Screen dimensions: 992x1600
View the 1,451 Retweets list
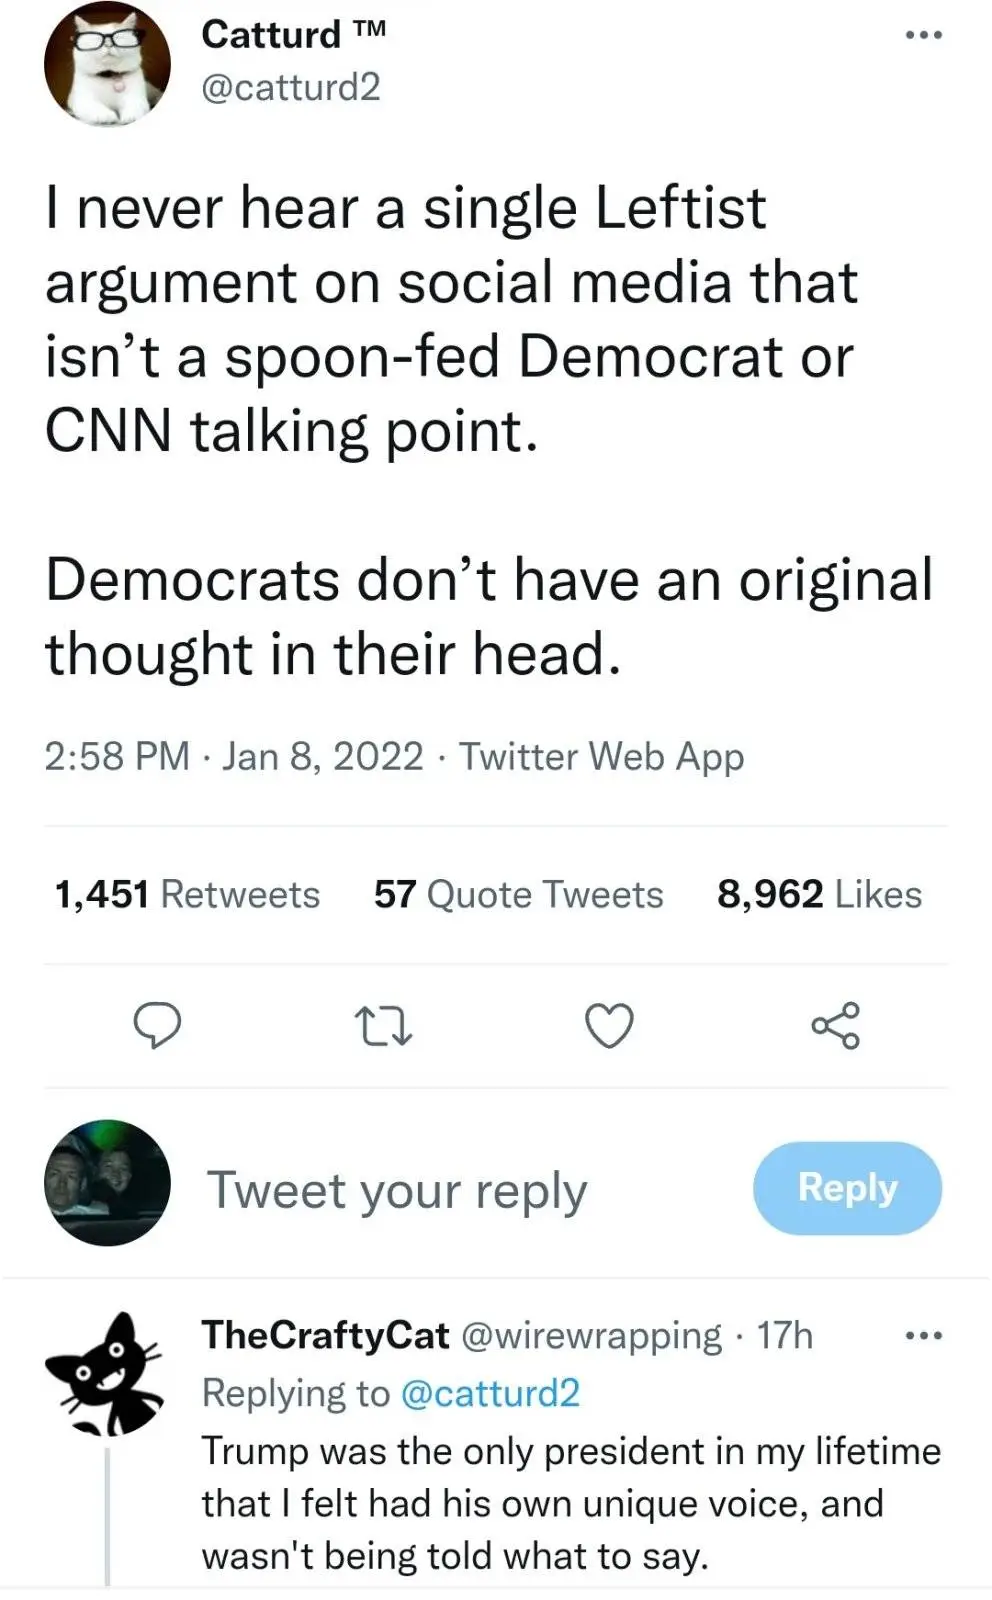coord(187,894)
